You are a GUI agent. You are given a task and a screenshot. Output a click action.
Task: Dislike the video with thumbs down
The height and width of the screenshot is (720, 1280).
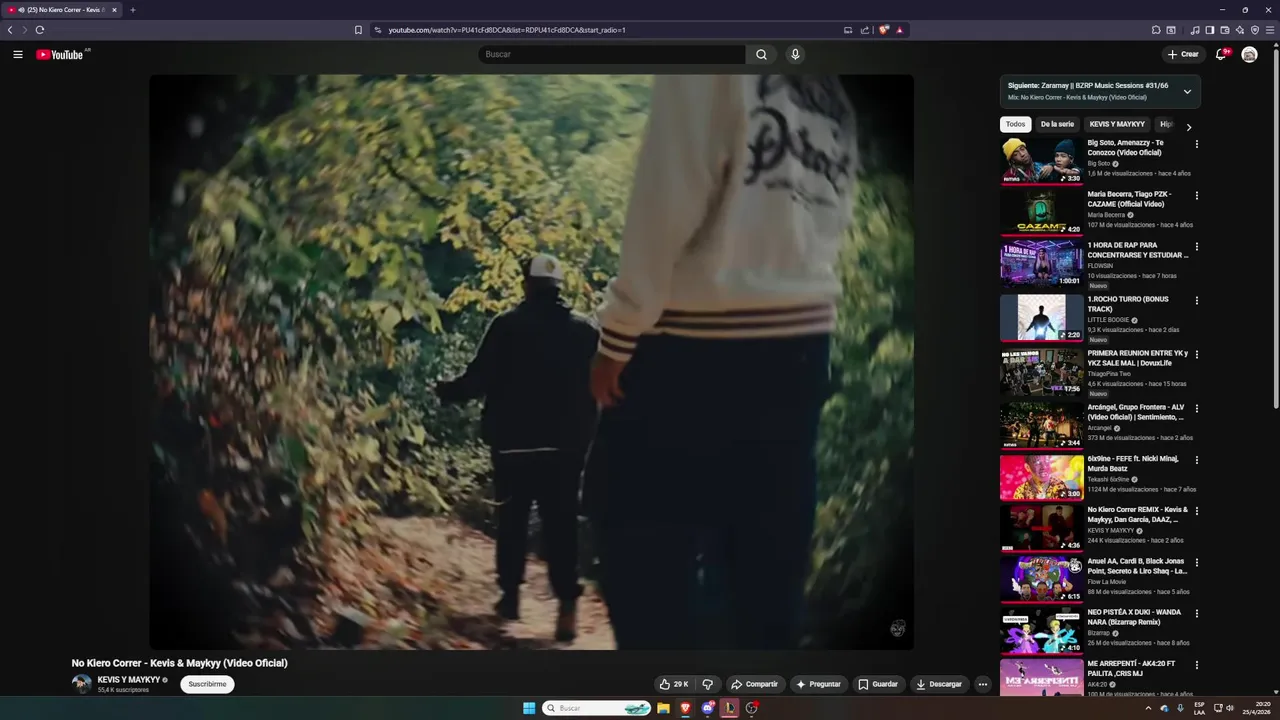(x=707, y=684)
